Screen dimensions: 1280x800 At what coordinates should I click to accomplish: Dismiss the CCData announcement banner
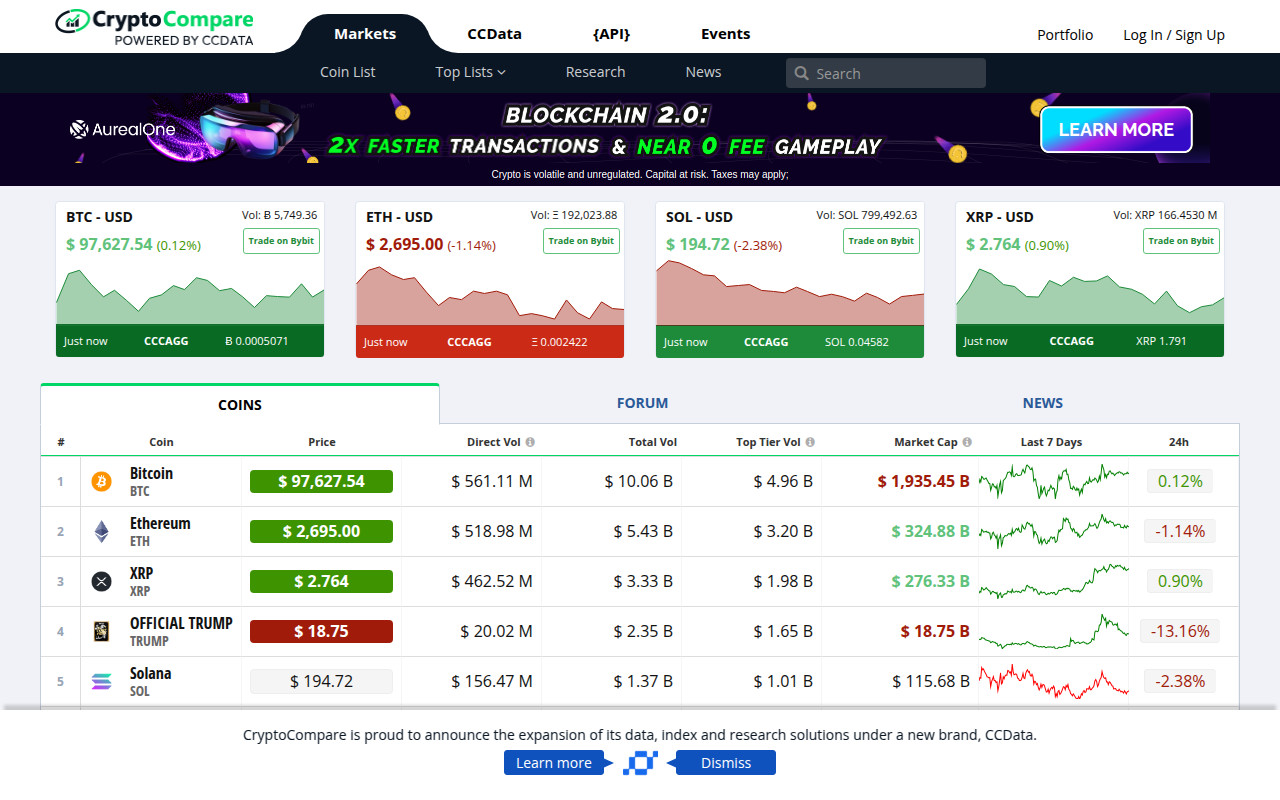pos(726,763)
